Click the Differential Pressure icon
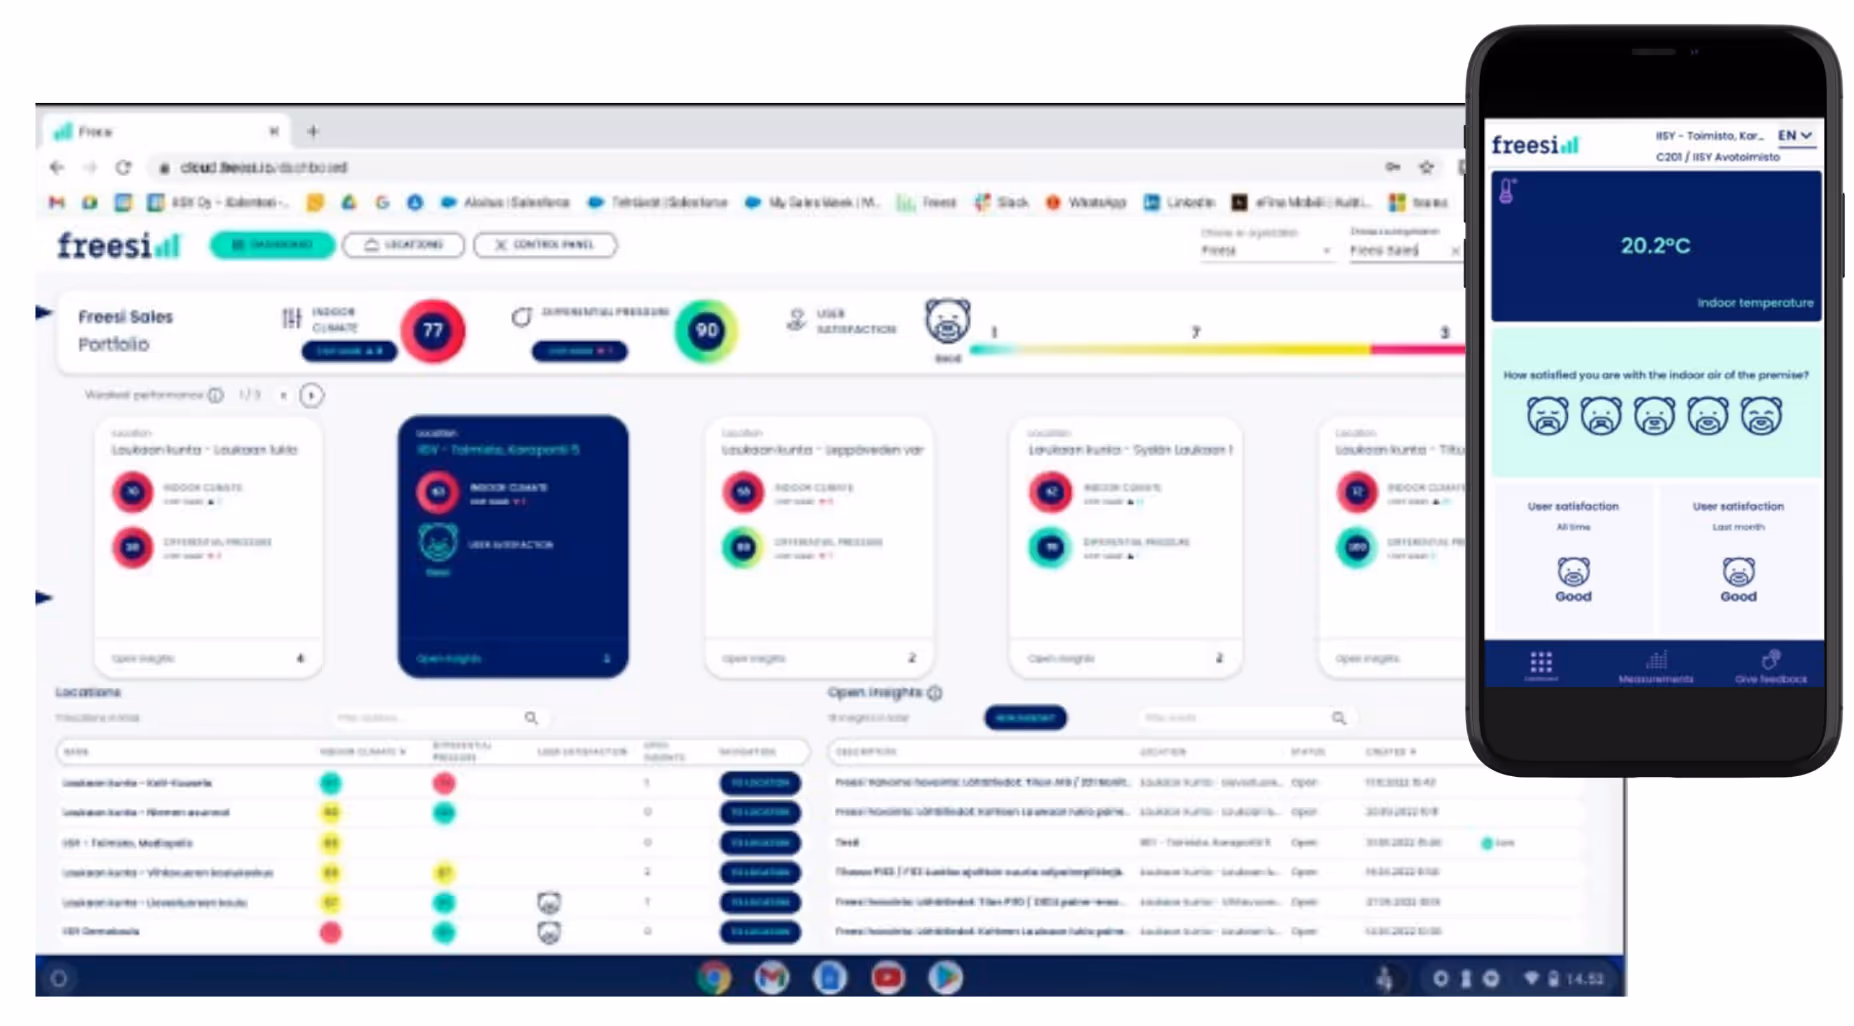1854x1026 pixels. coord(521,318)
